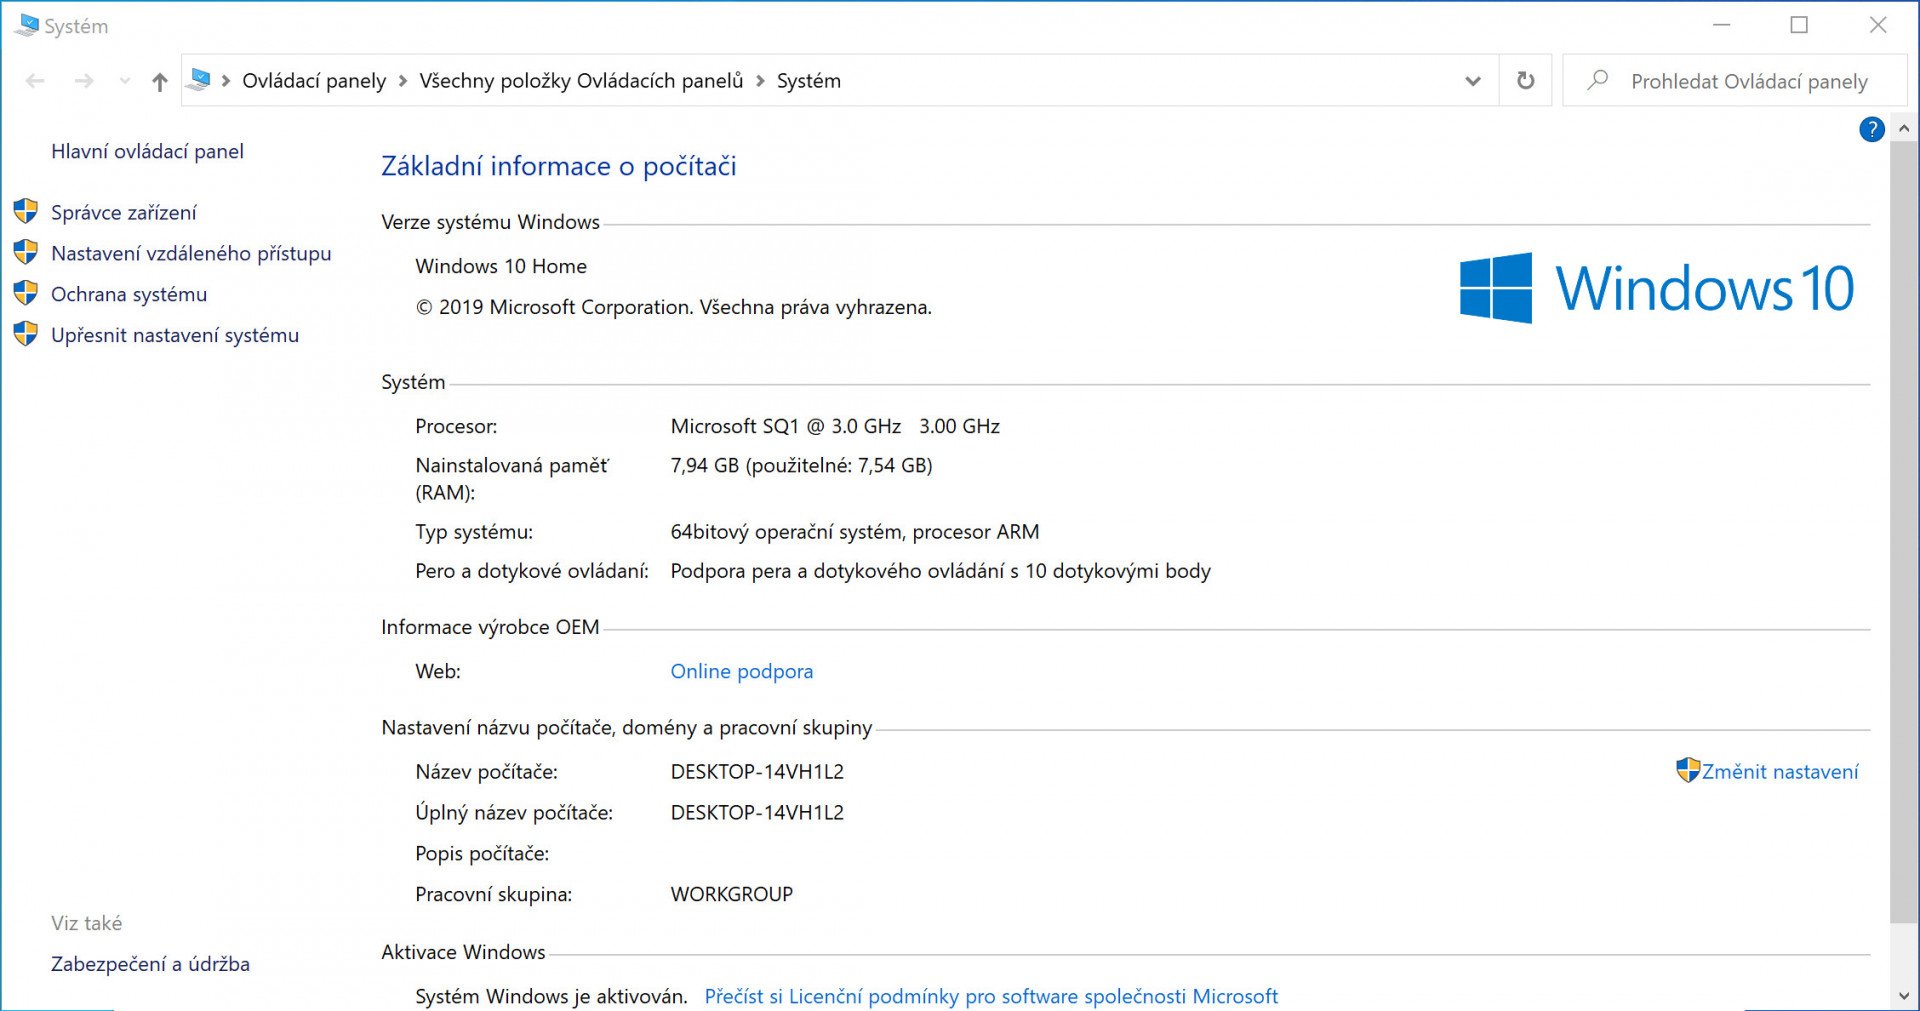Click the Systém window title icon
The image size is (1920, 1011).
26,25
